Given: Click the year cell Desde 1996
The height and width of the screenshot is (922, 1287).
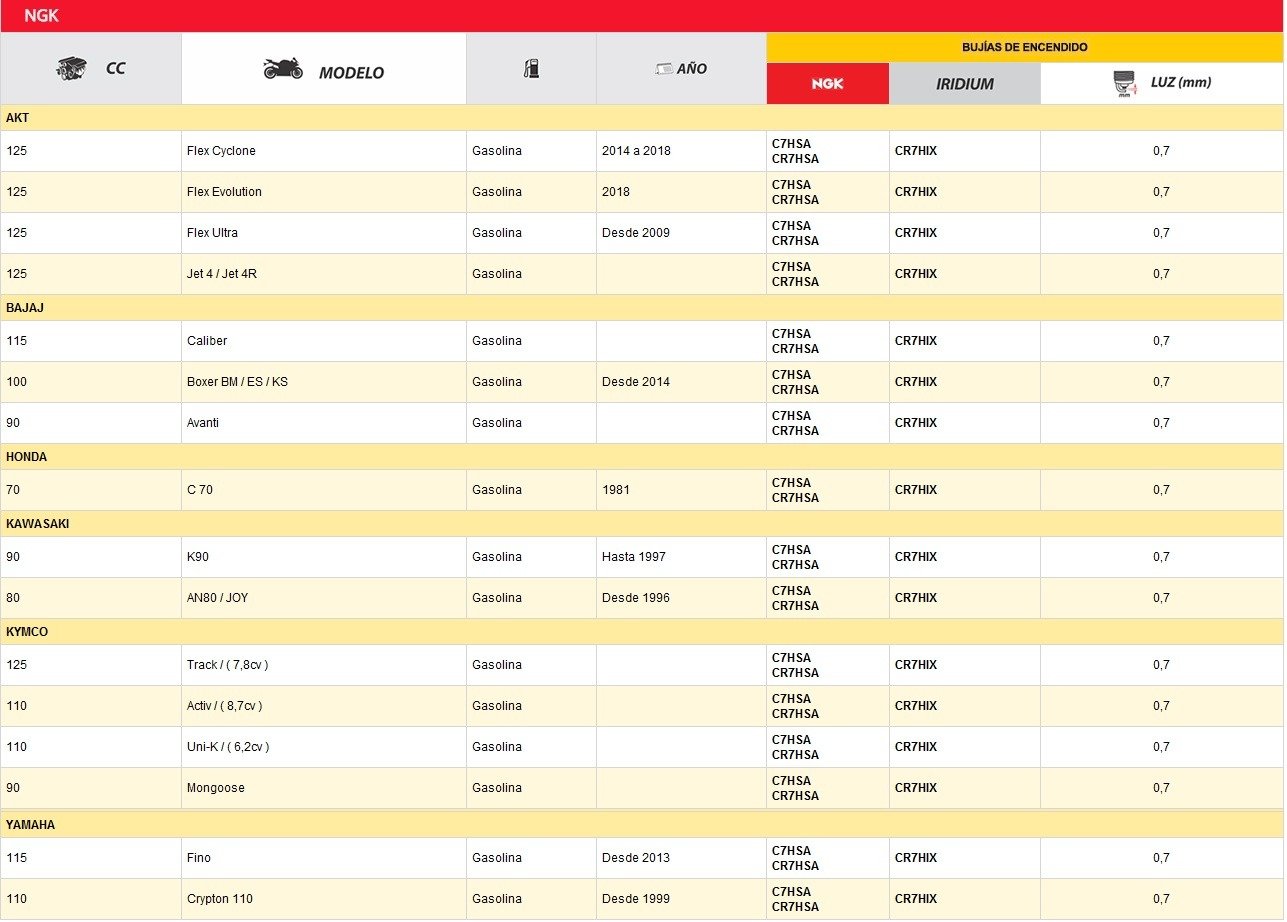Looking at the screenshot, I should tap(682, 598).
